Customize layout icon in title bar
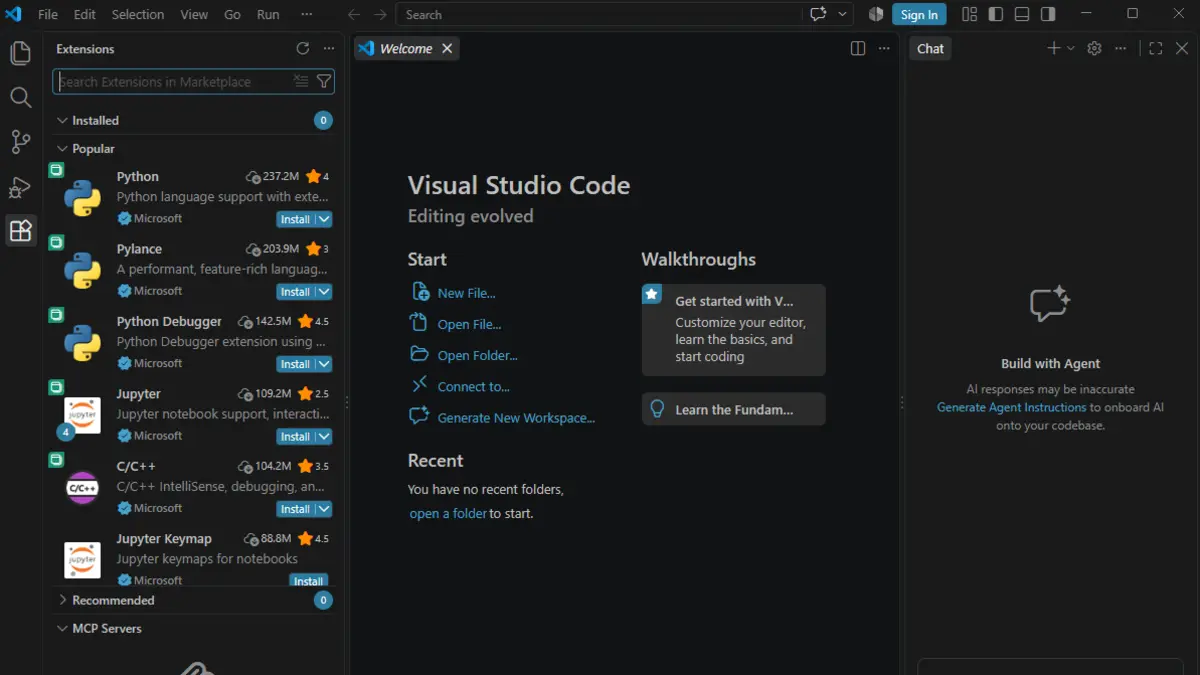Image resolution: width=1200 pixels, height=675 pixels. pyautogui.click(x=969, y=14)
